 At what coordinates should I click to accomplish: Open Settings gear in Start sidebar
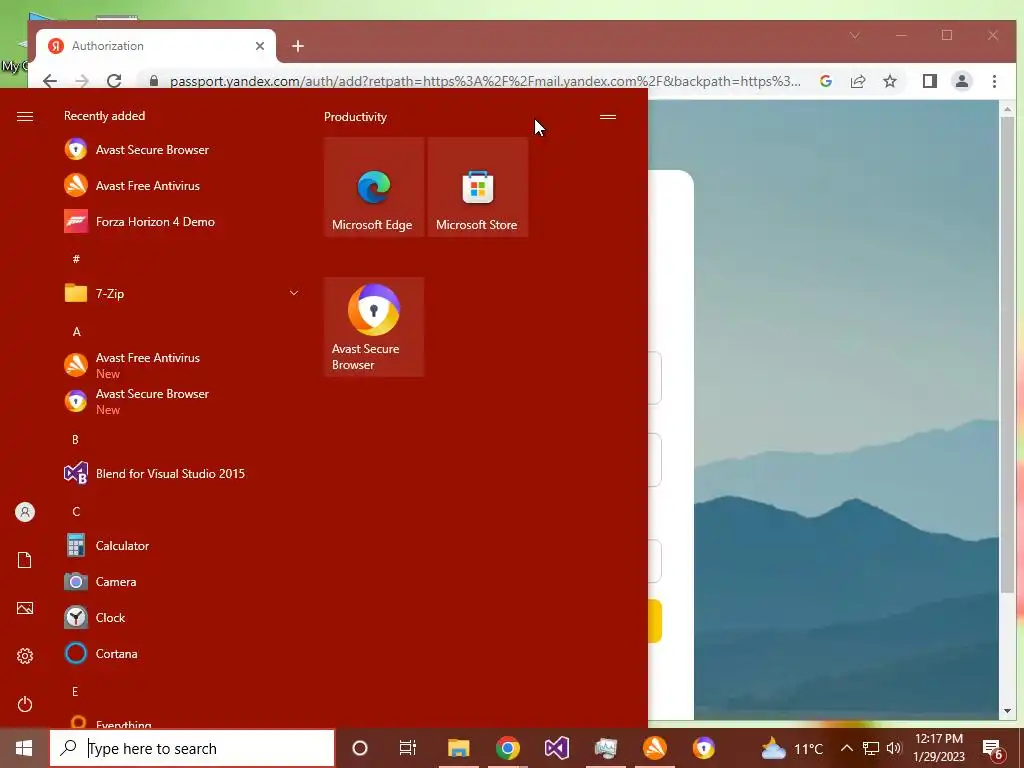pos(25,656)
